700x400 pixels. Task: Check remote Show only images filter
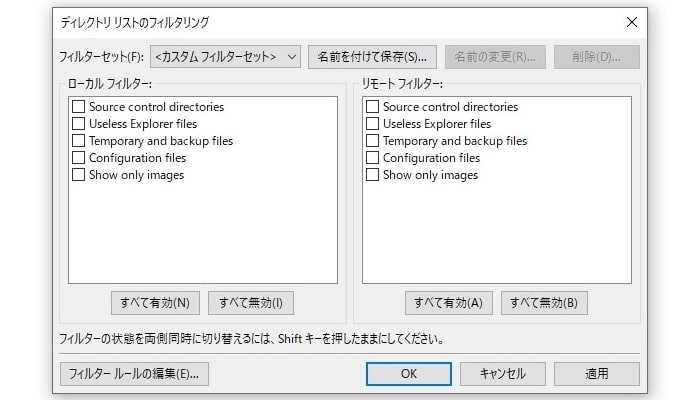coord(373,175)
